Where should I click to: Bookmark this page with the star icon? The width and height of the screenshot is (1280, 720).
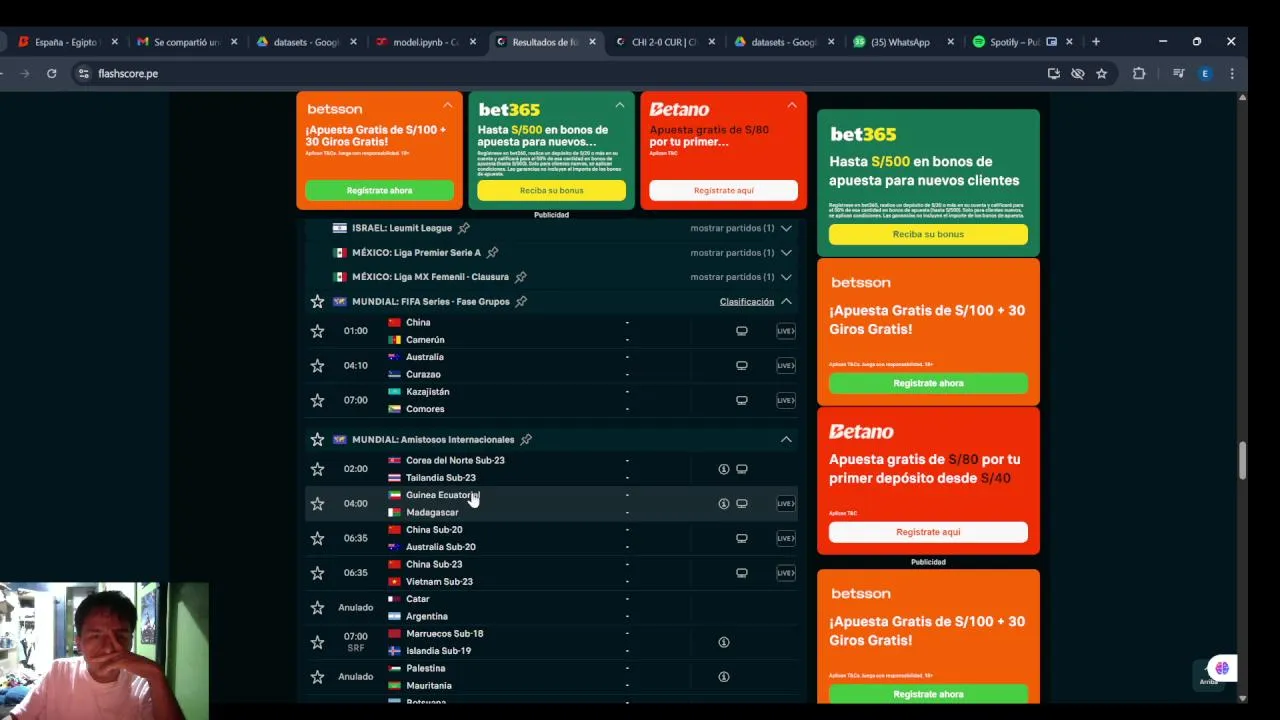1101,73
